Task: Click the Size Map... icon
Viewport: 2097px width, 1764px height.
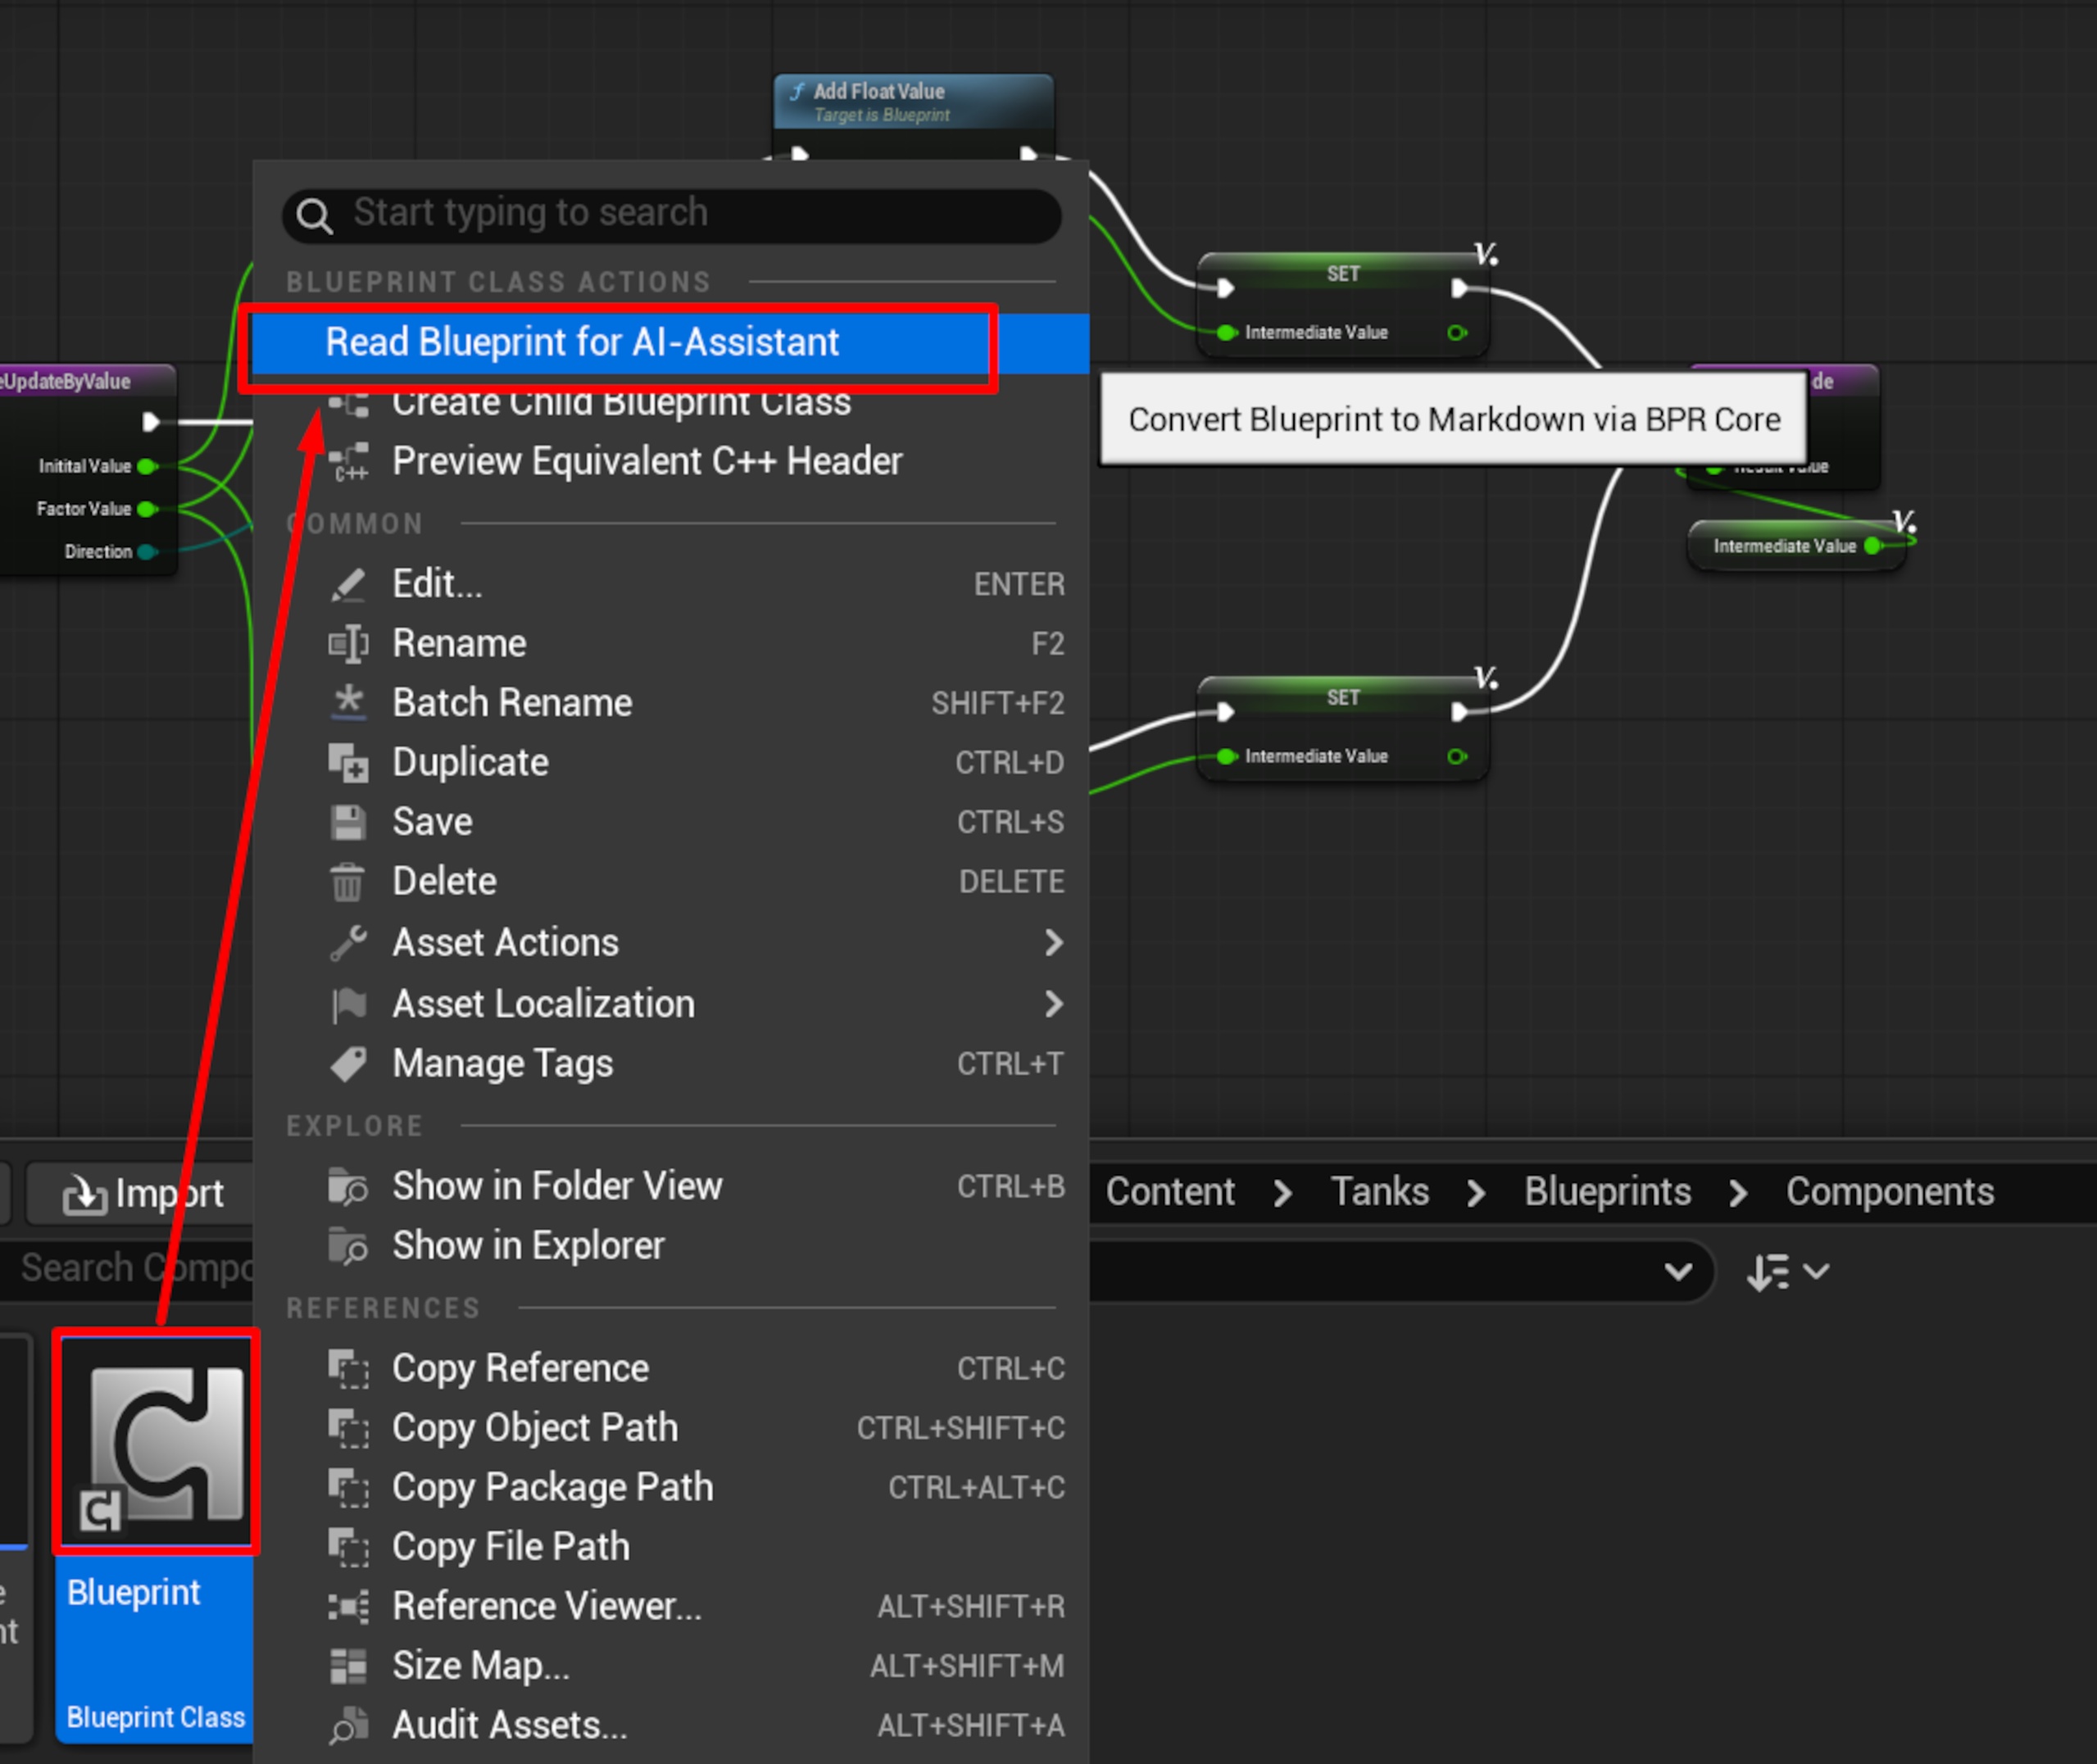Action: 348,1666
